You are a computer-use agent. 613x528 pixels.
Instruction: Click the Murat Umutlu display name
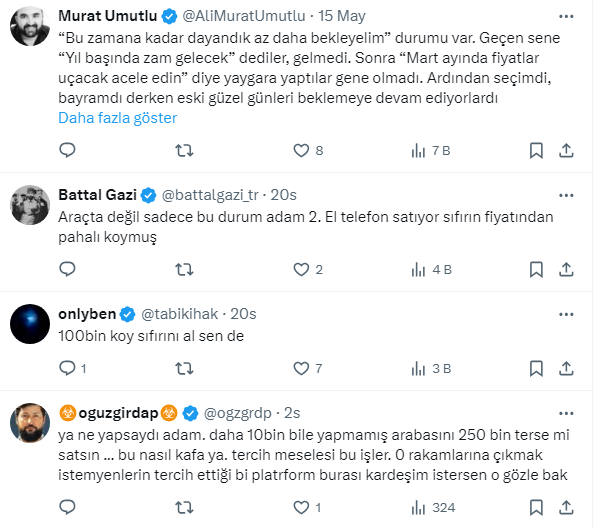click(109, 16)
